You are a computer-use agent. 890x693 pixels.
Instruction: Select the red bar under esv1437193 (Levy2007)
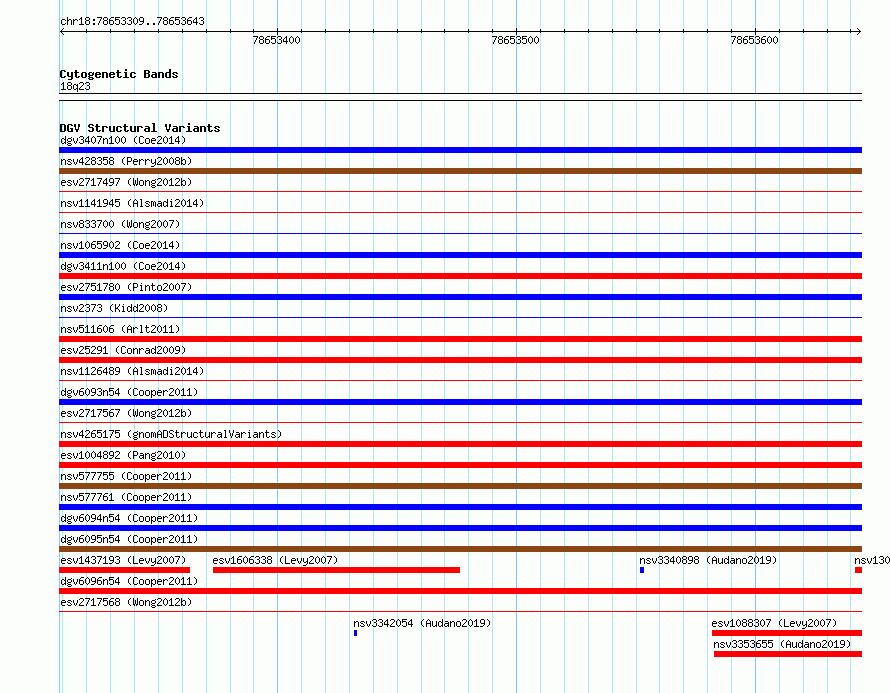124,570
